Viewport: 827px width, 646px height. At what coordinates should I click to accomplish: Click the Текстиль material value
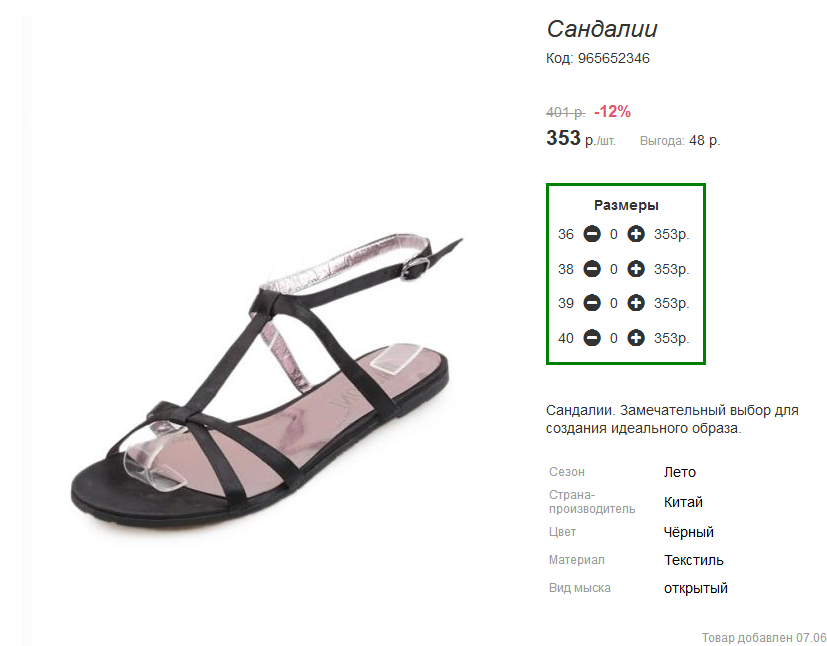pyautogui.click(x=694, y=560)
